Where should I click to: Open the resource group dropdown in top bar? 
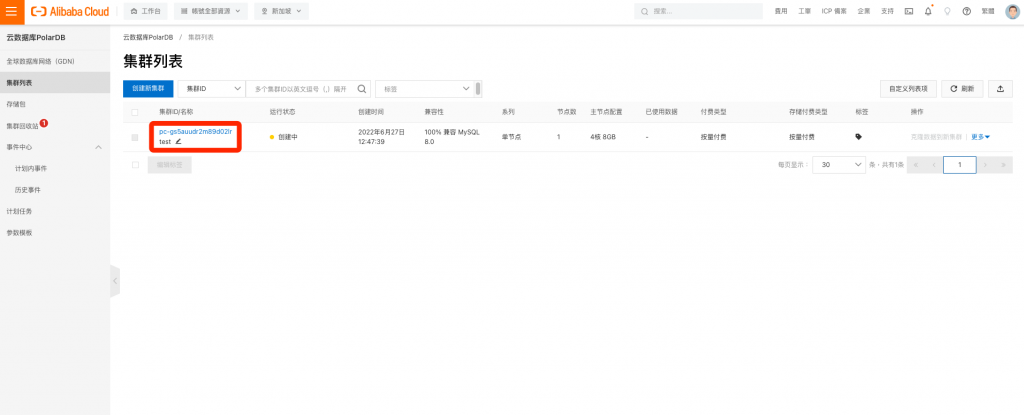pyautogui.click(x=211, y=11)
